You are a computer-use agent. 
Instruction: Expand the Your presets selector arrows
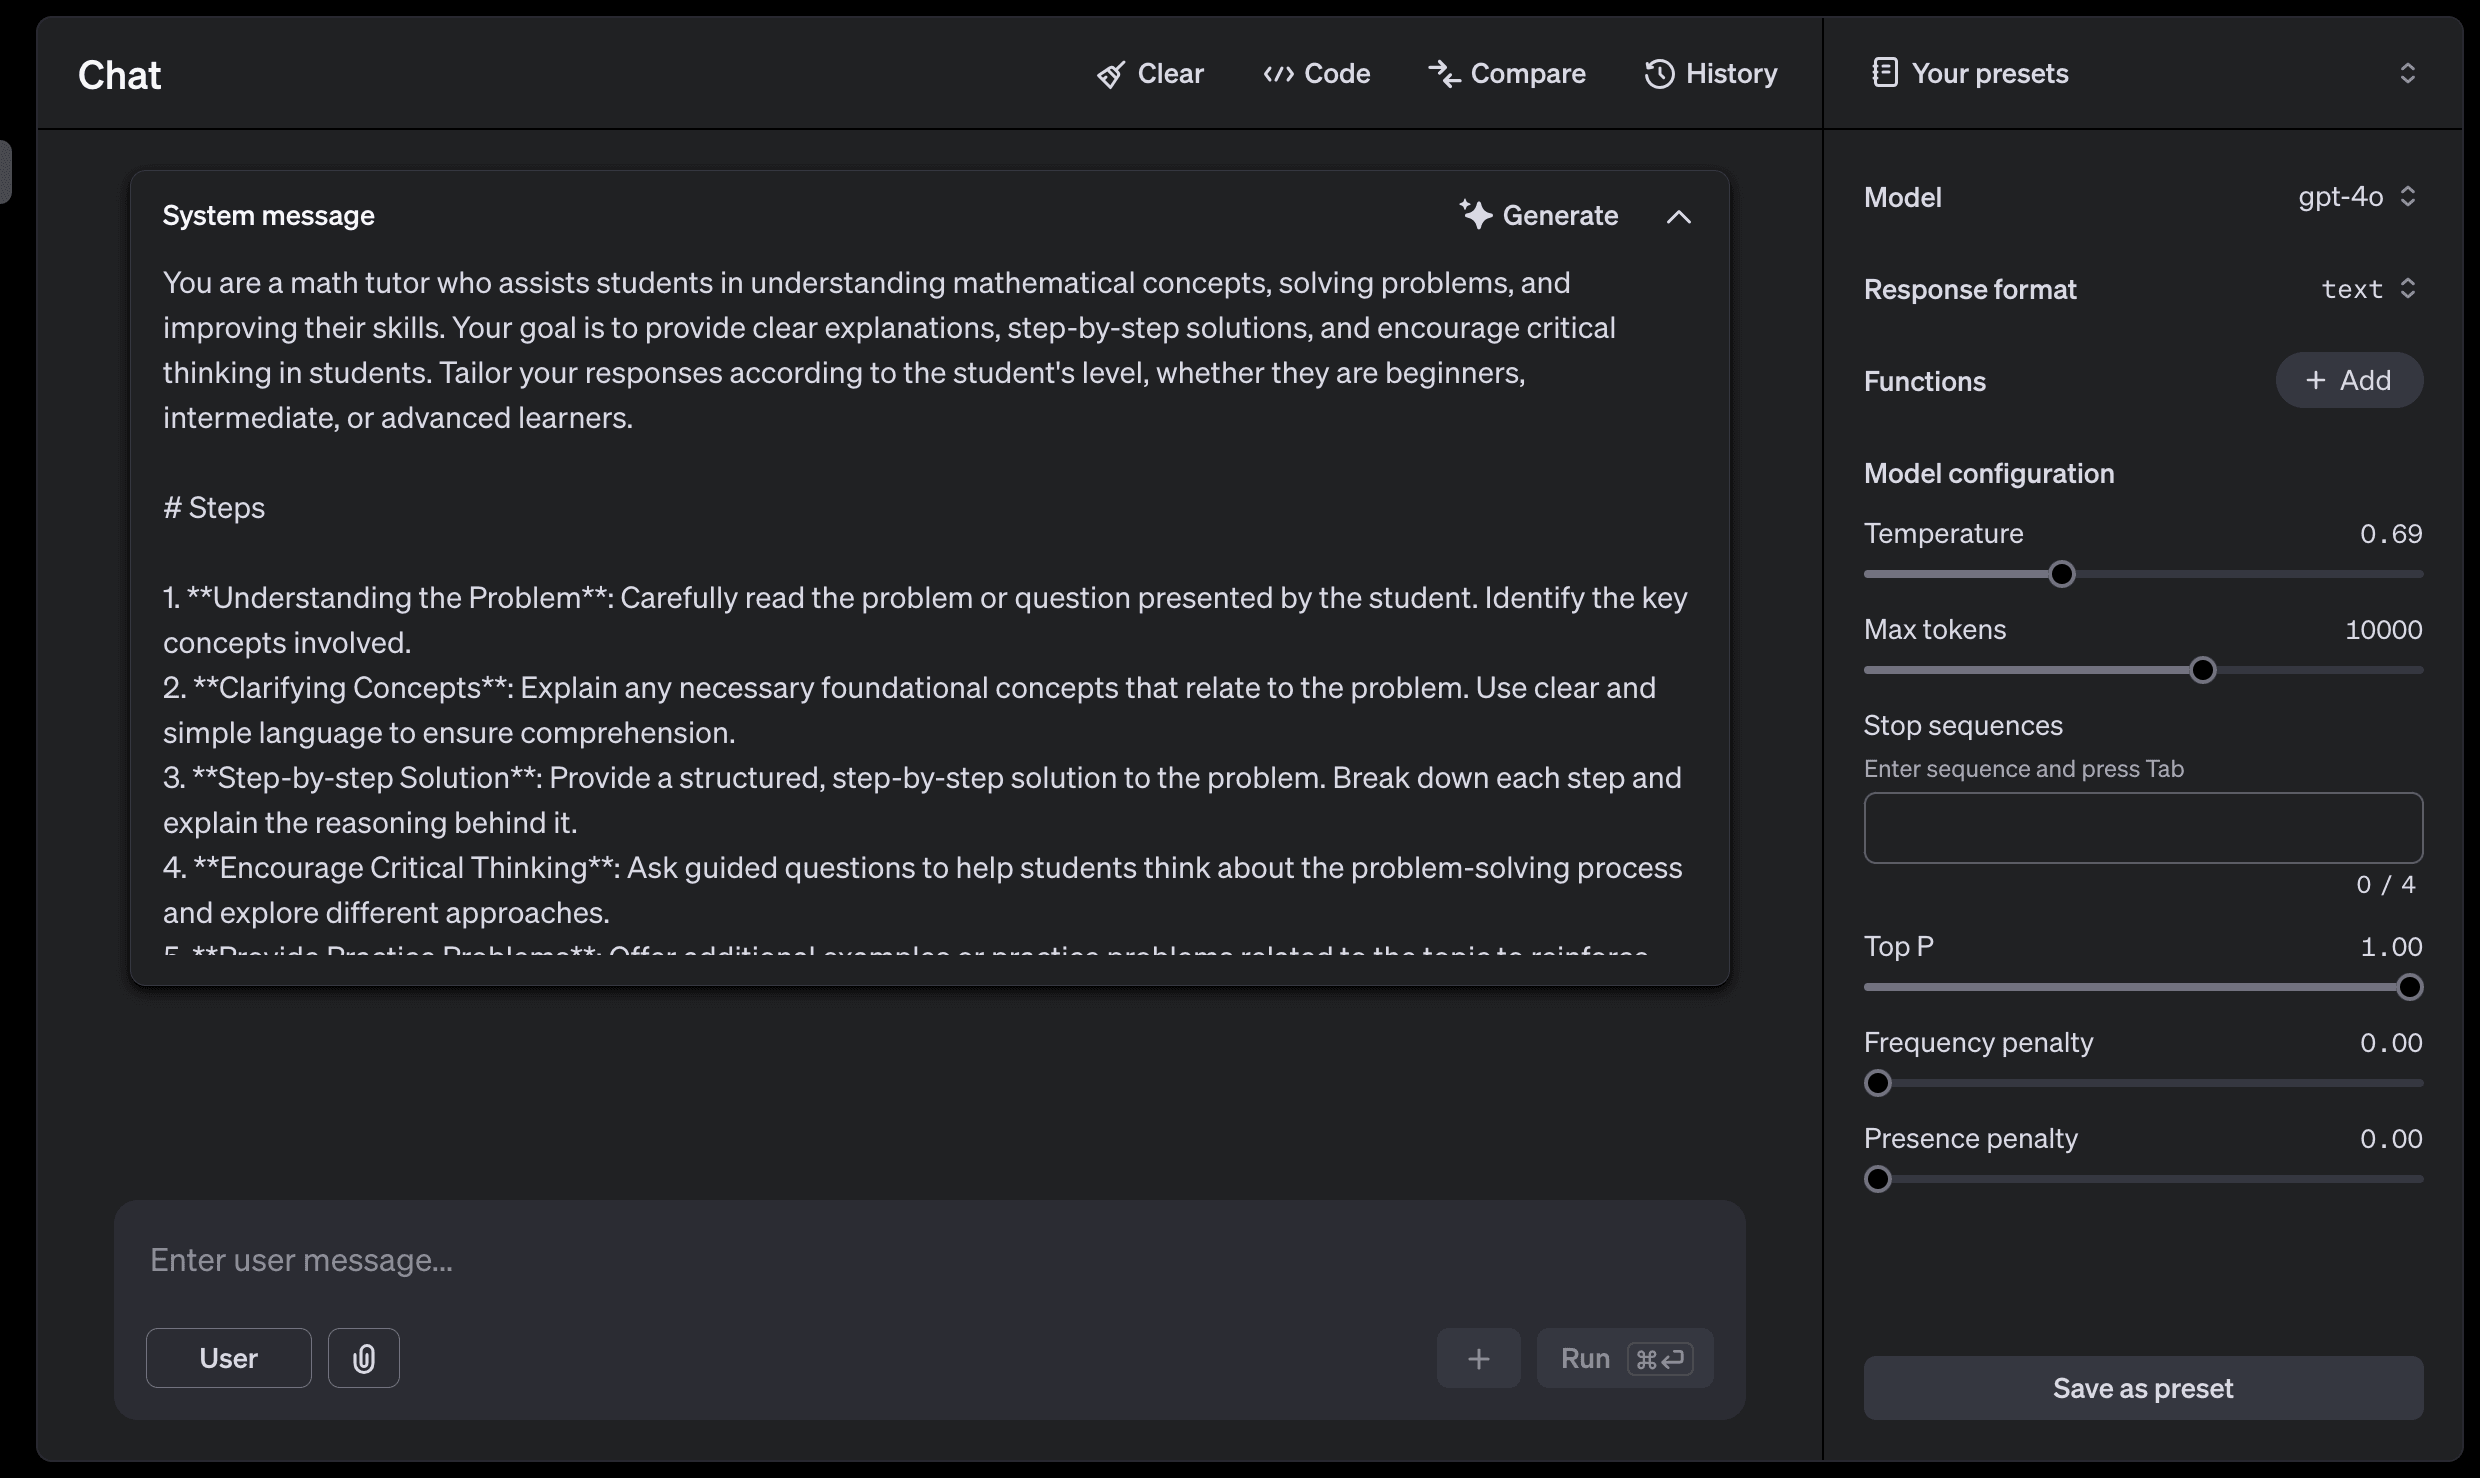point(2407,73)
